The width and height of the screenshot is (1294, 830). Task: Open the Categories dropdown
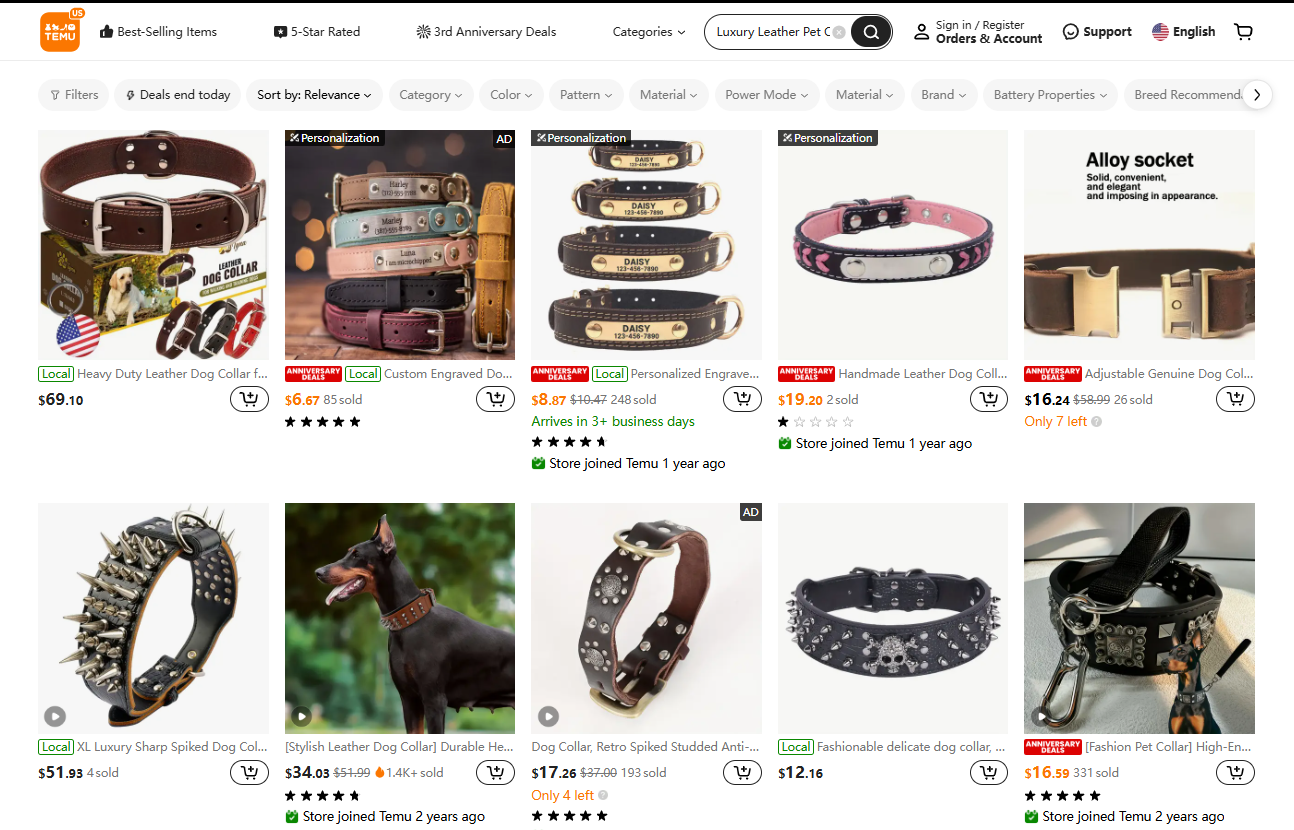(648, 31)
